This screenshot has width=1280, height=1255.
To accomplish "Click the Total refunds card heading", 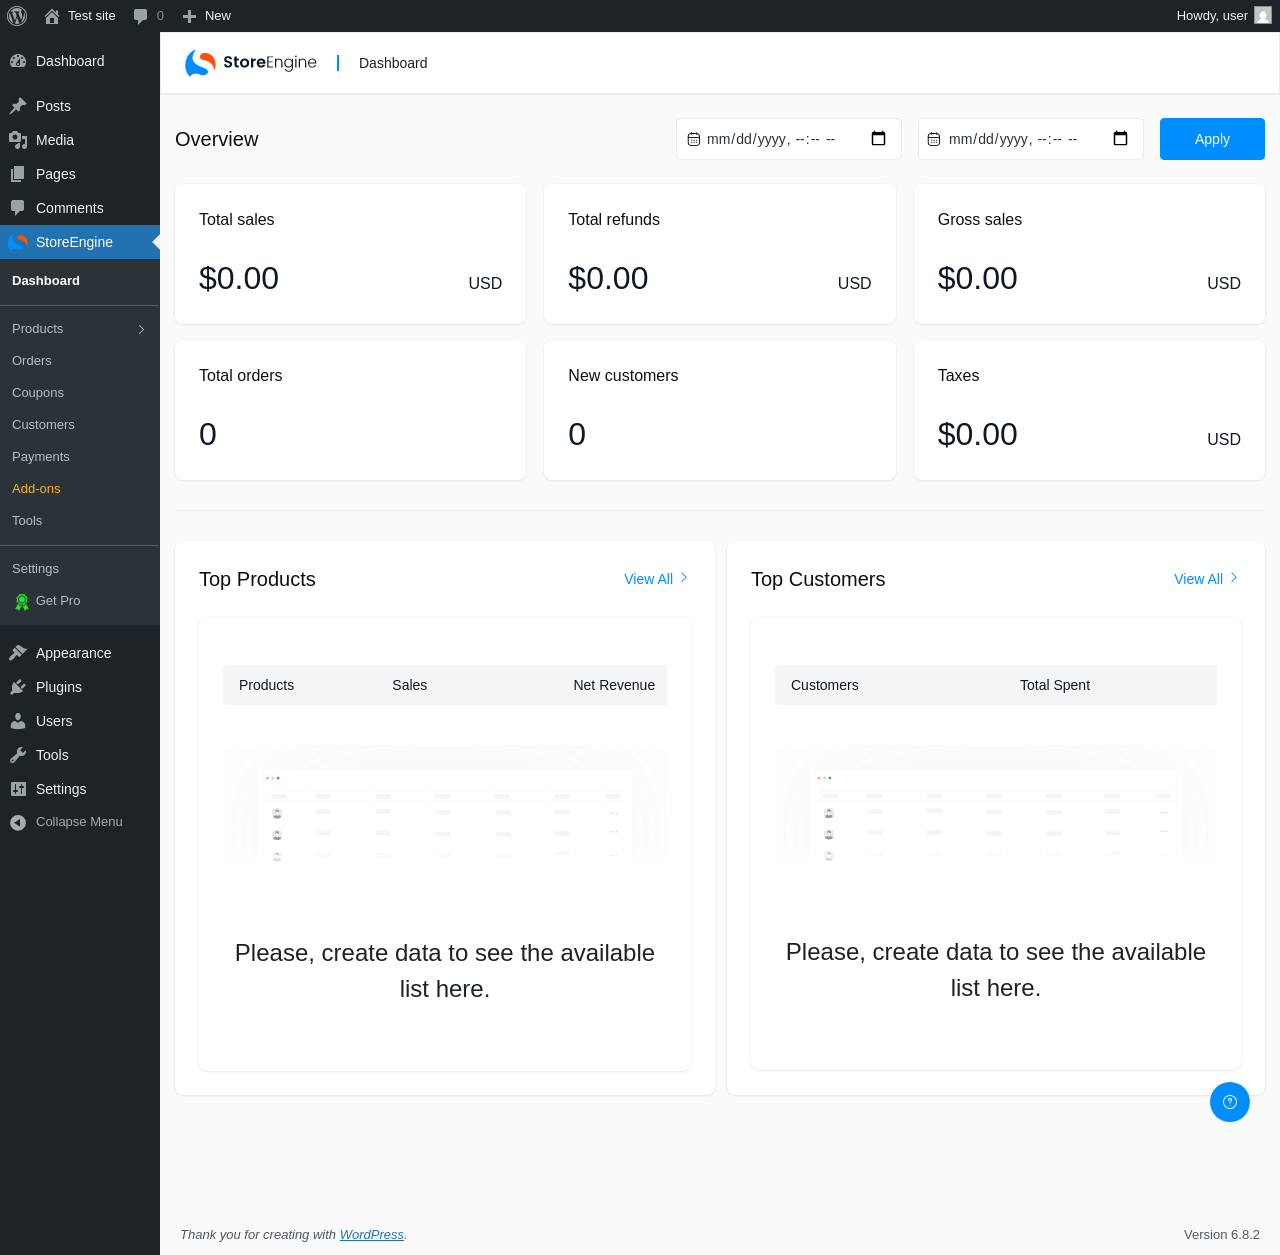I will click(614, 220).
